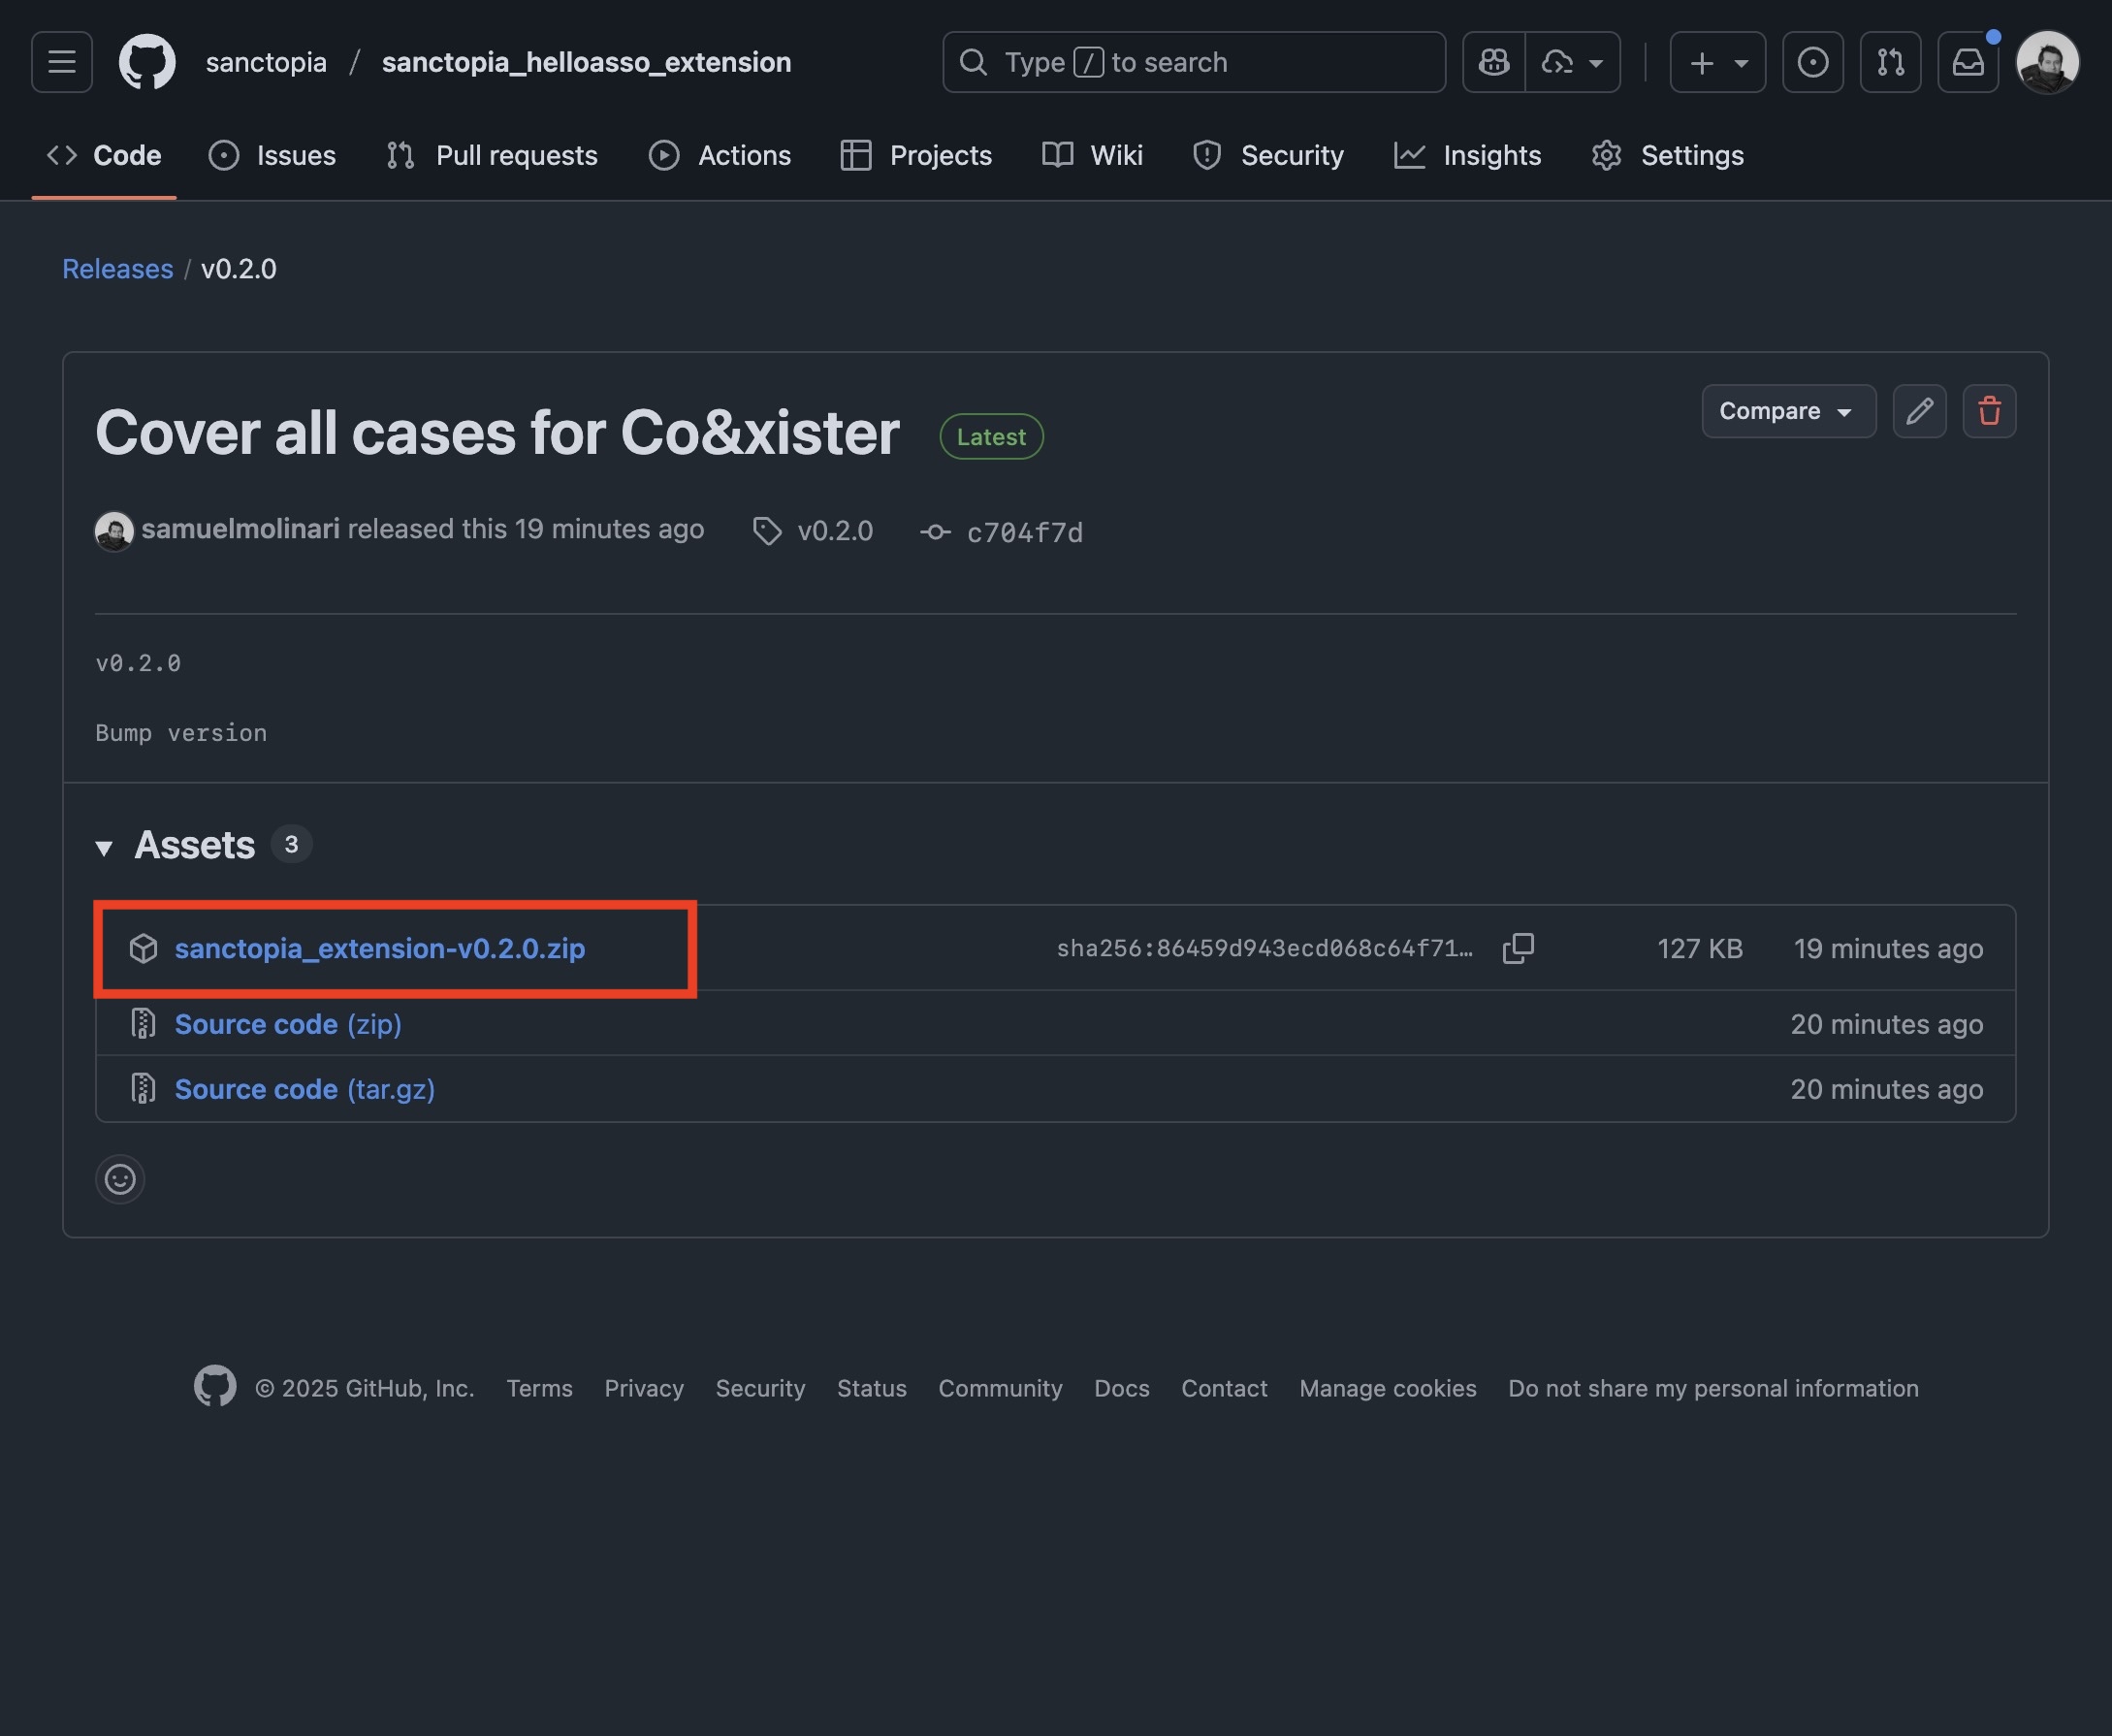Open the hamburger navigation menu
The image size is (2112, 1736).
point(62,62)
